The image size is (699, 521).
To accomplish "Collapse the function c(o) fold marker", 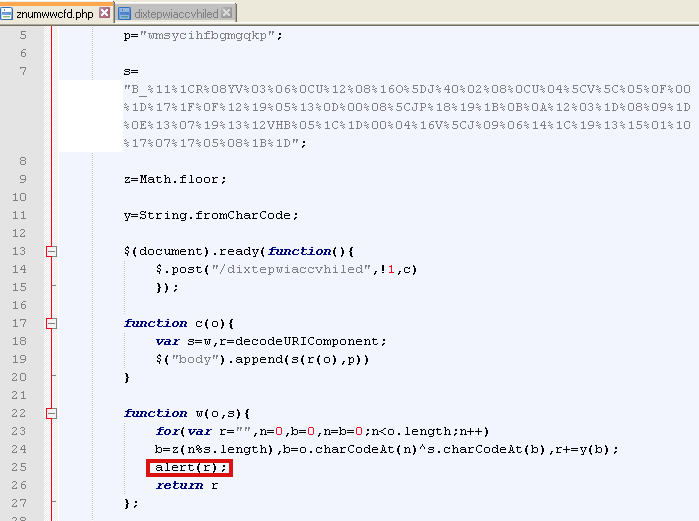I will [51, 323].
